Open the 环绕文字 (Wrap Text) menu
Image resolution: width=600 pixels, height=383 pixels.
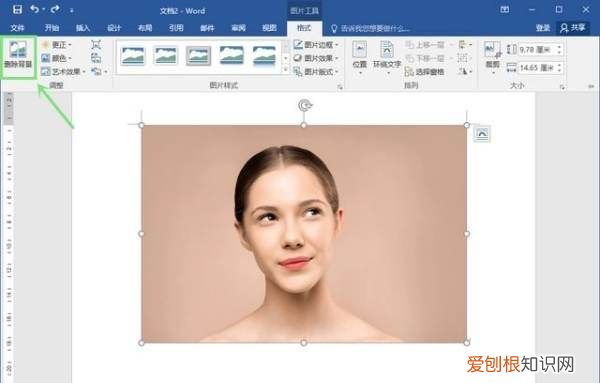click(x=387, y=58)
